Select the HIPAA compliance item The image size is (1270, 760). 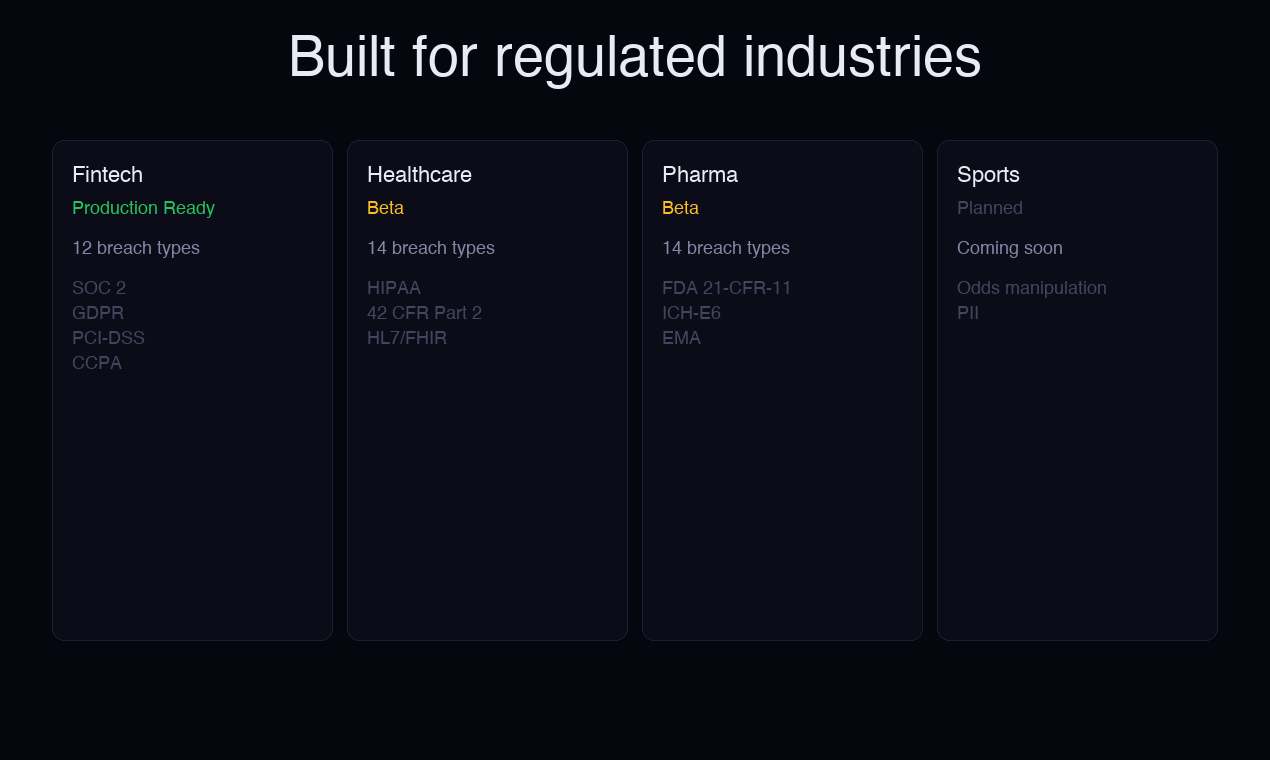(x=394, y=288)
